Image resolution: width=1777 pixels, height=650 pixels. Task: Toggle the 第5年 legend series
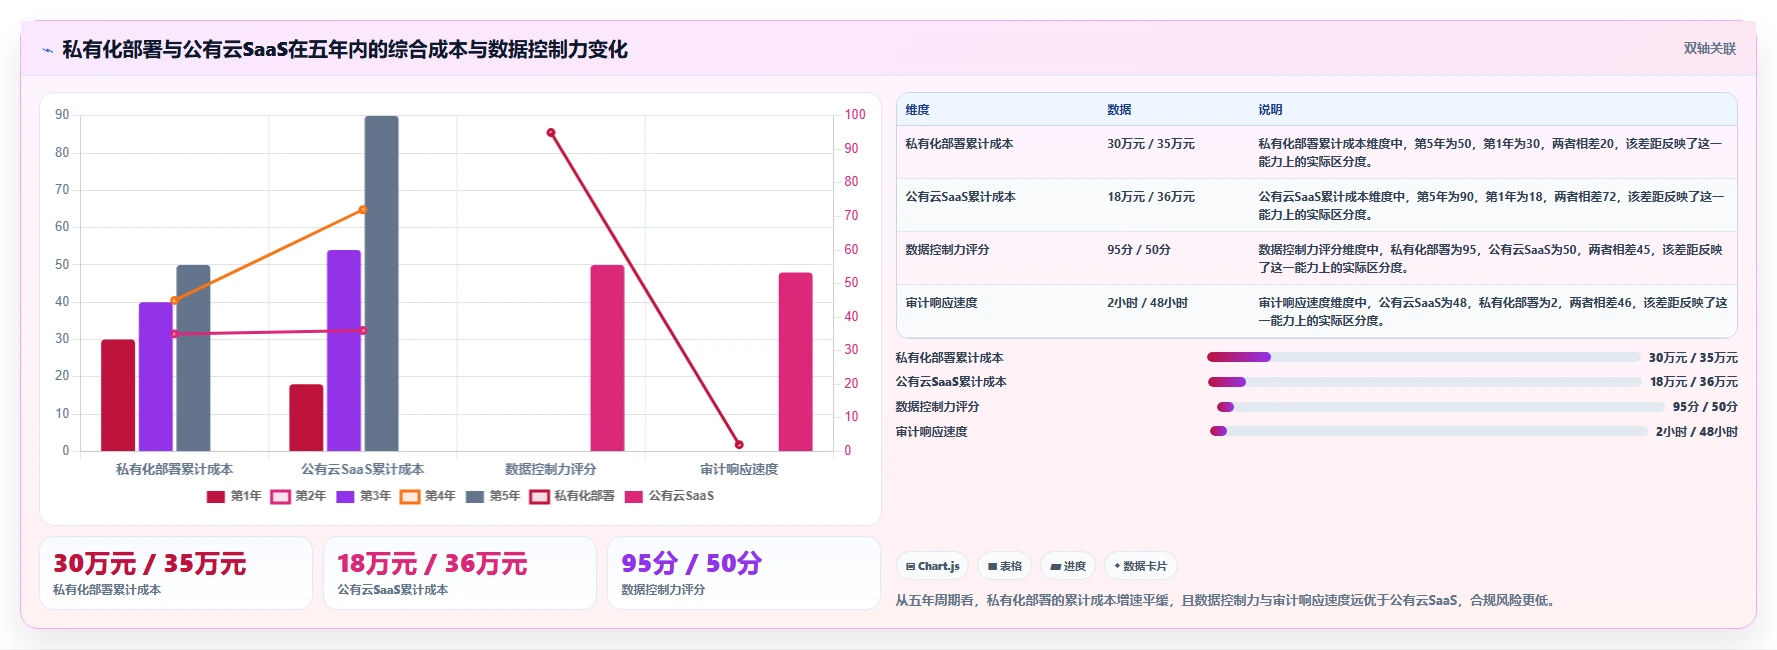[x=493, y=496]
